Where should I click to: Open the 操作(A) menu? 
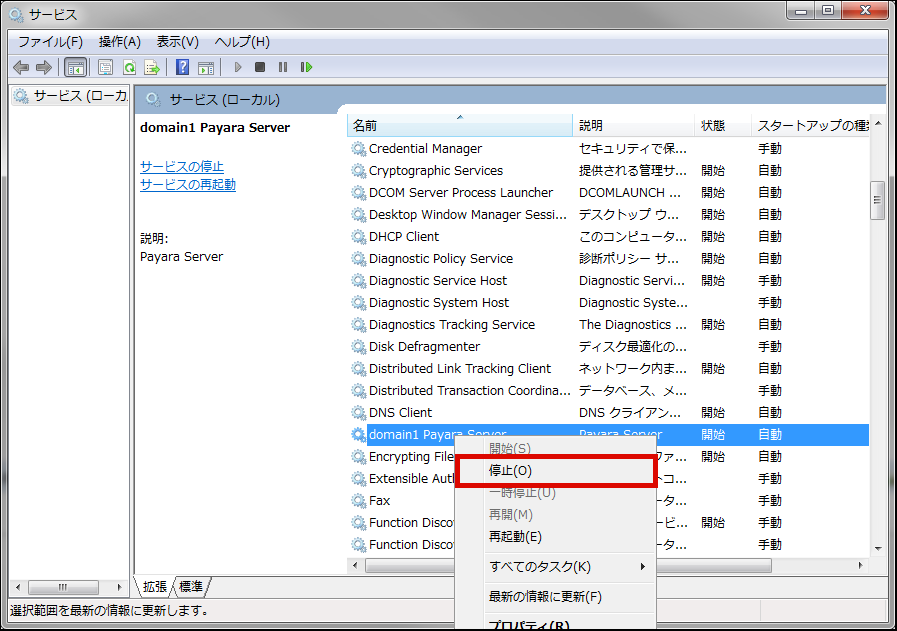pos(119,42)
